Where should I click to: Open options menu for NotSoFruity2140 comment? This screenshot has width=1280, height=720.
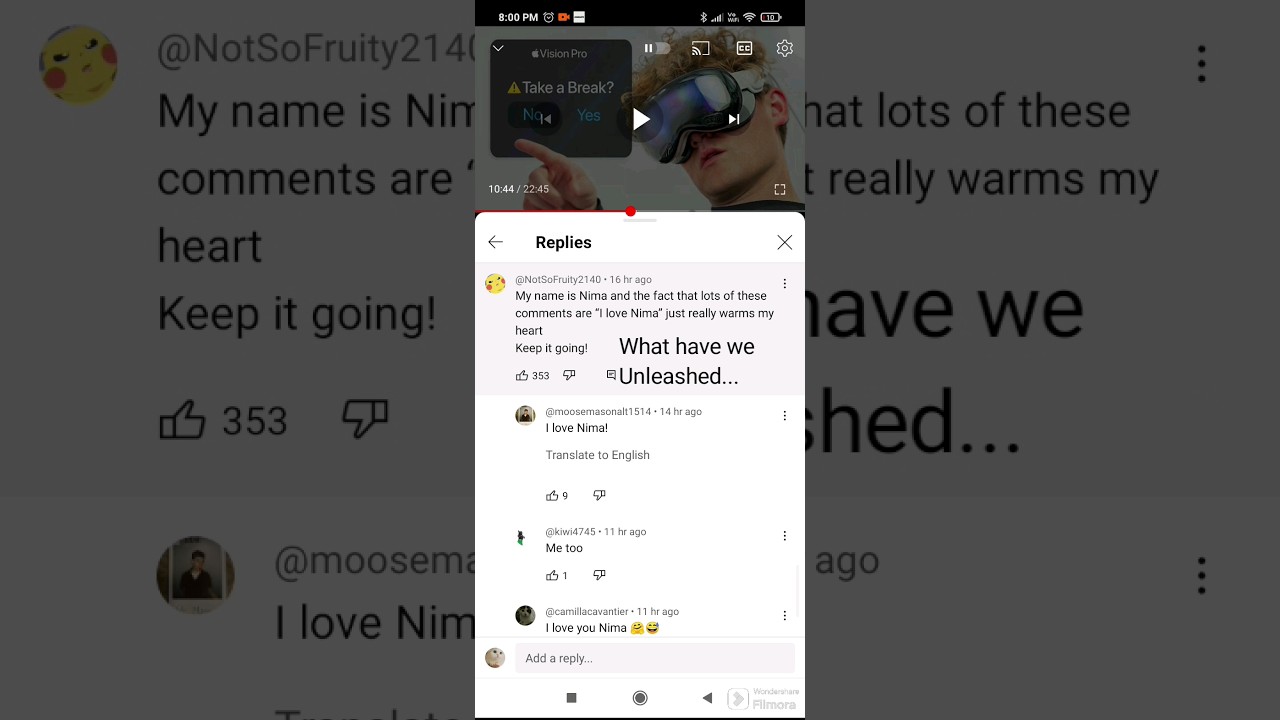(785, 284)
